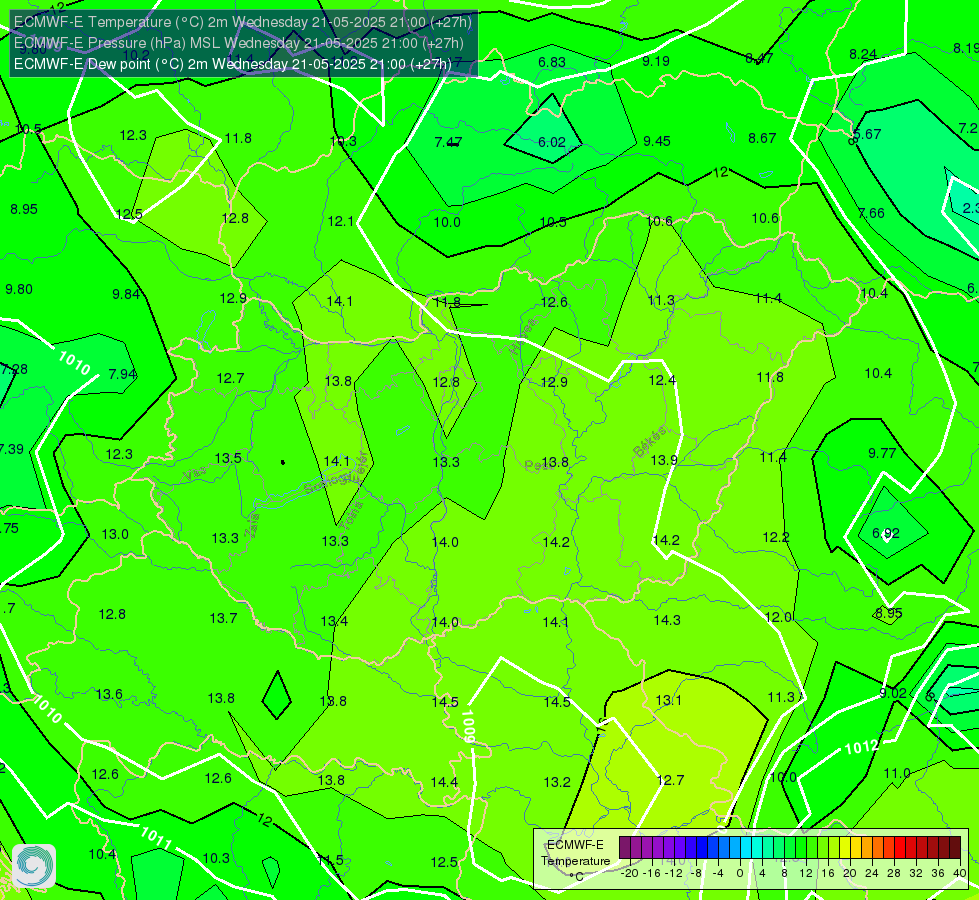This screenshot has height=900, width=979.
Task: Click the 9.19 temperature value
Action: (x=656, y=61)
